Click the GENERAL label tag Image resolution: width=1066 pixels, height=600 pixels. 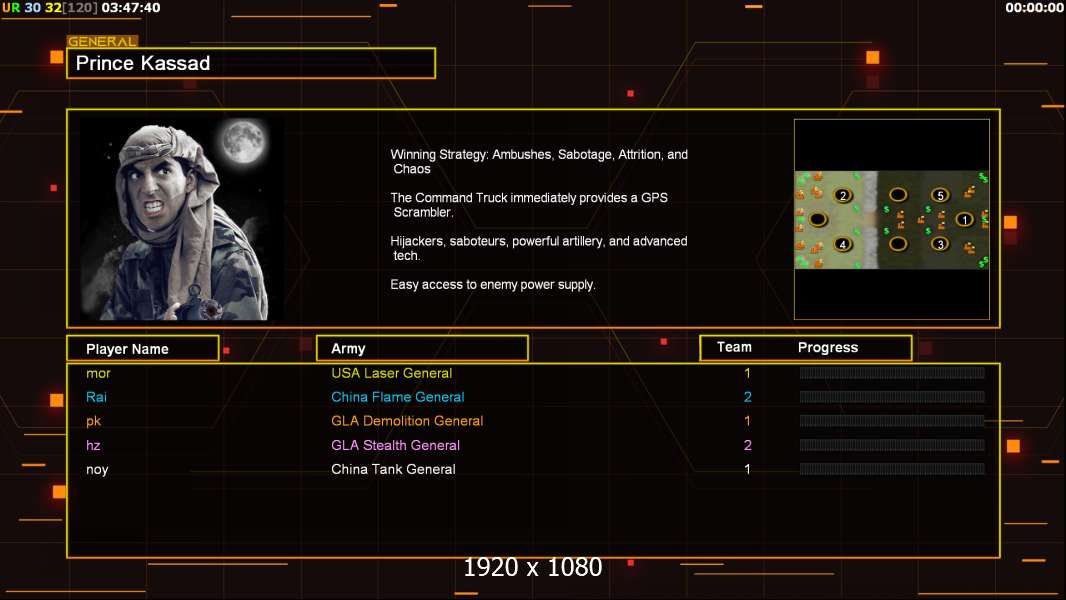point(103,41)
